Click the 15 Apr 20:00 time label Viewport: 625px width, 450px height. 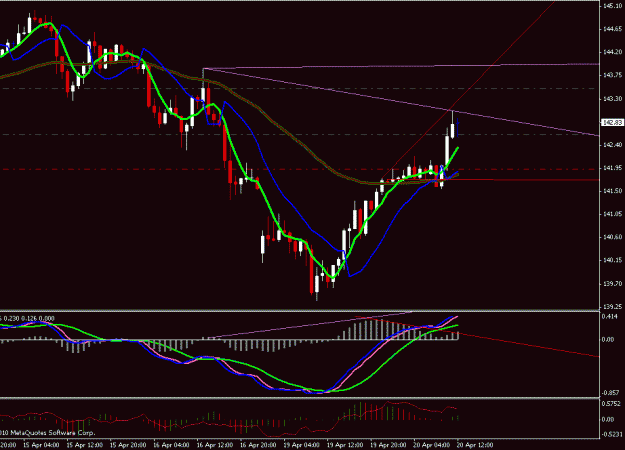click(128, 445)
